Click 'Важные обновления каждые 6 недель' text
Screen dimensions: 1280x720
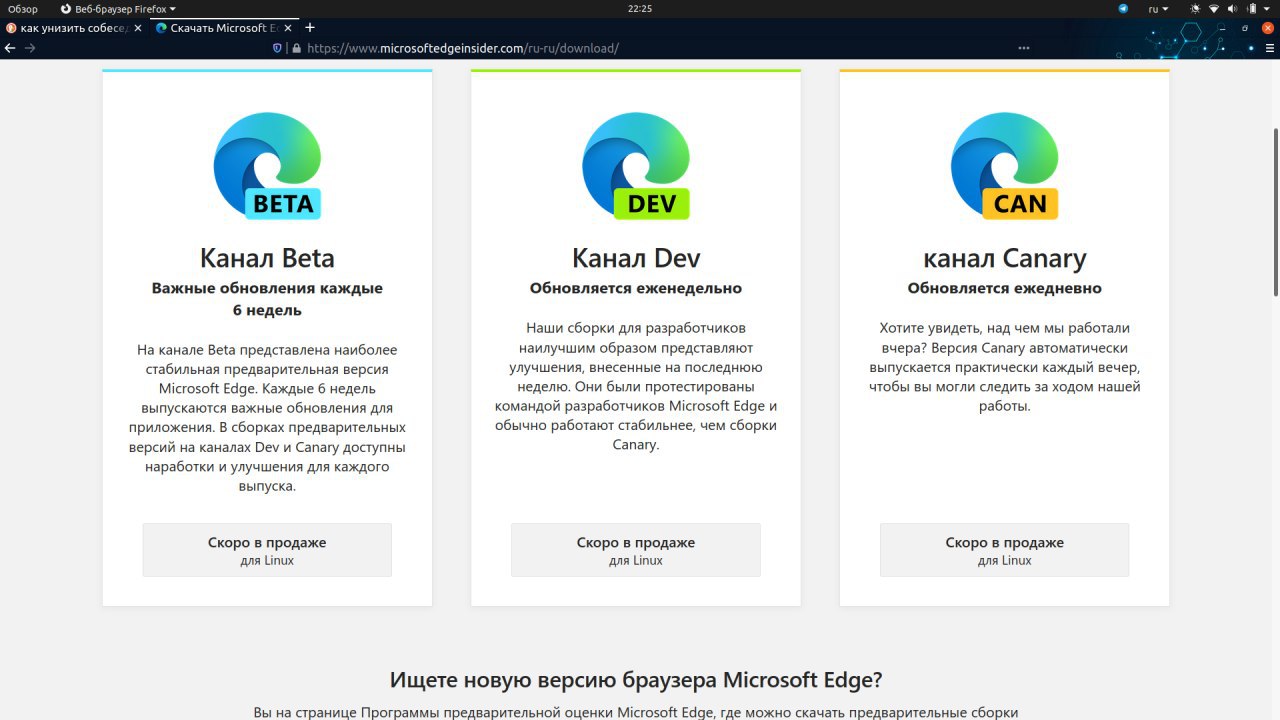267,299
